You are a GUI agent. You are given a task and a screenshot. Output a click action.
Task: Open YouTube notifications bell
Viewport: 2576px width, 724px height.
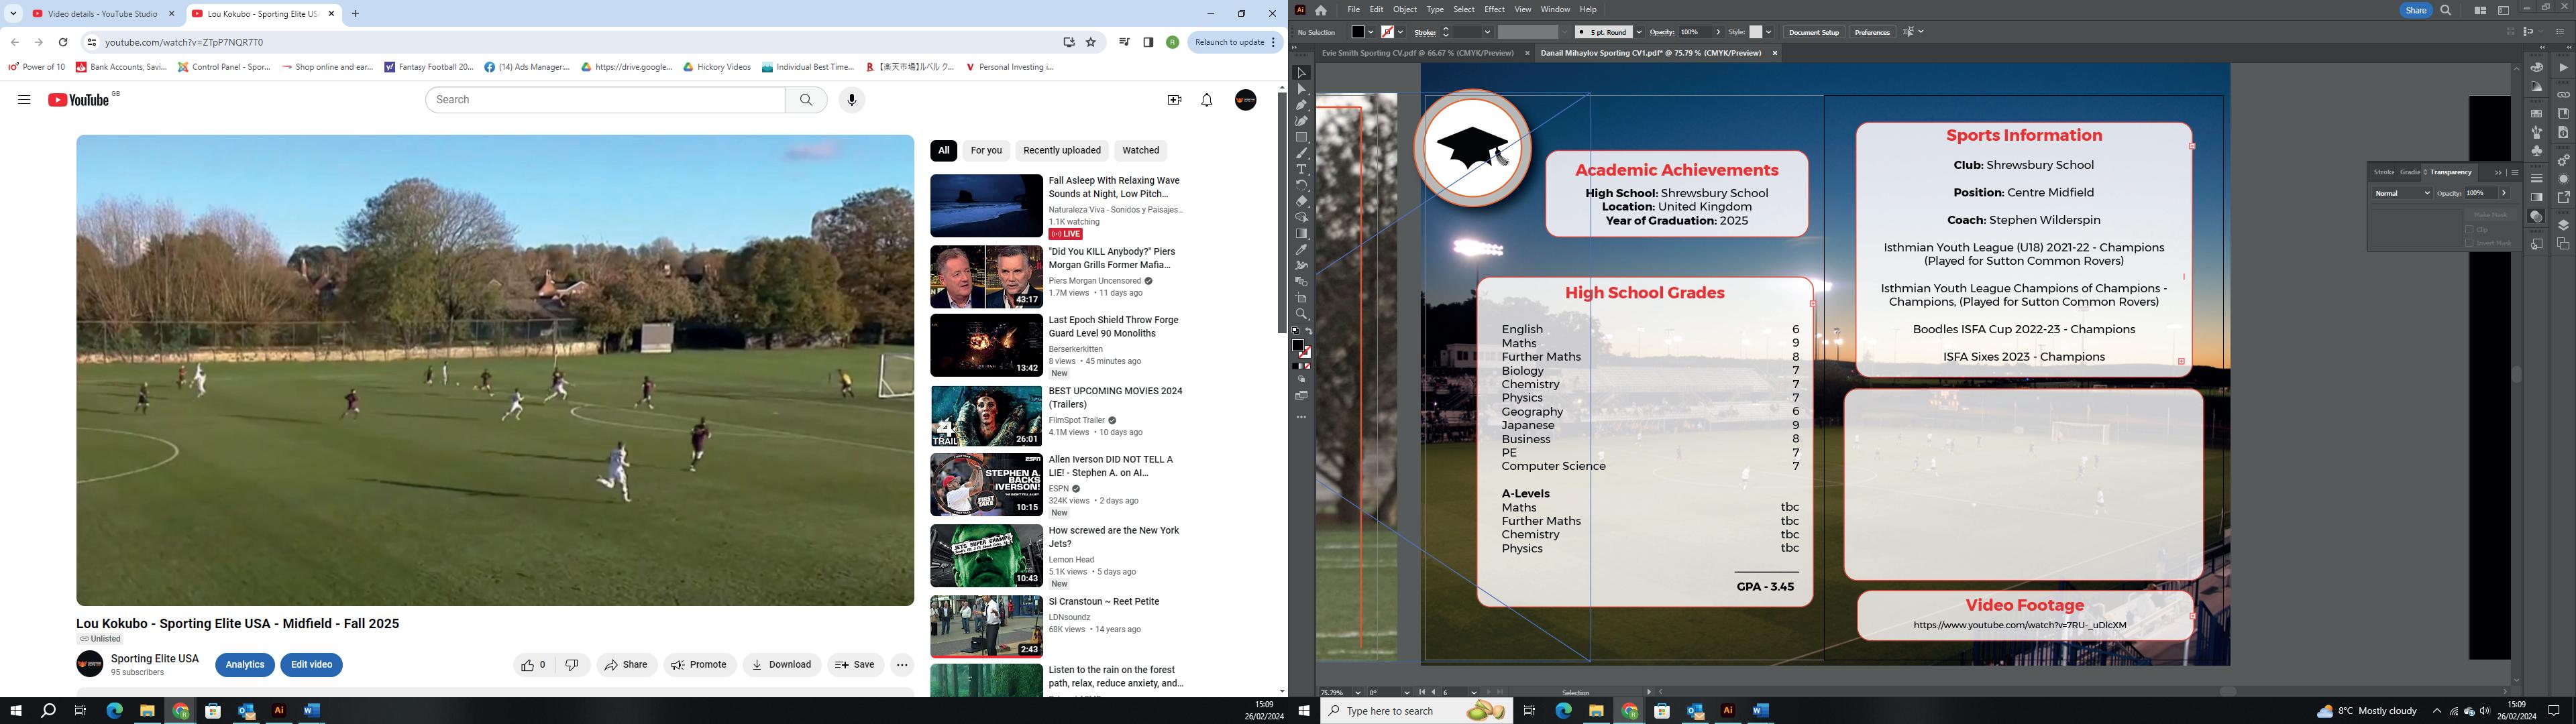[x=1206, y=100]
